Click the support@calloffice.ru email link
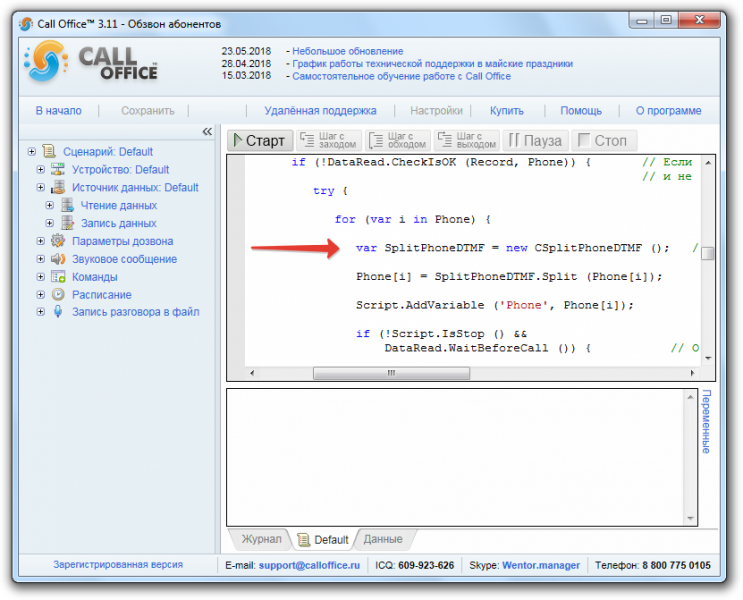Image resolution: width=743 pixels, height=600 pixels. point(309,565)
